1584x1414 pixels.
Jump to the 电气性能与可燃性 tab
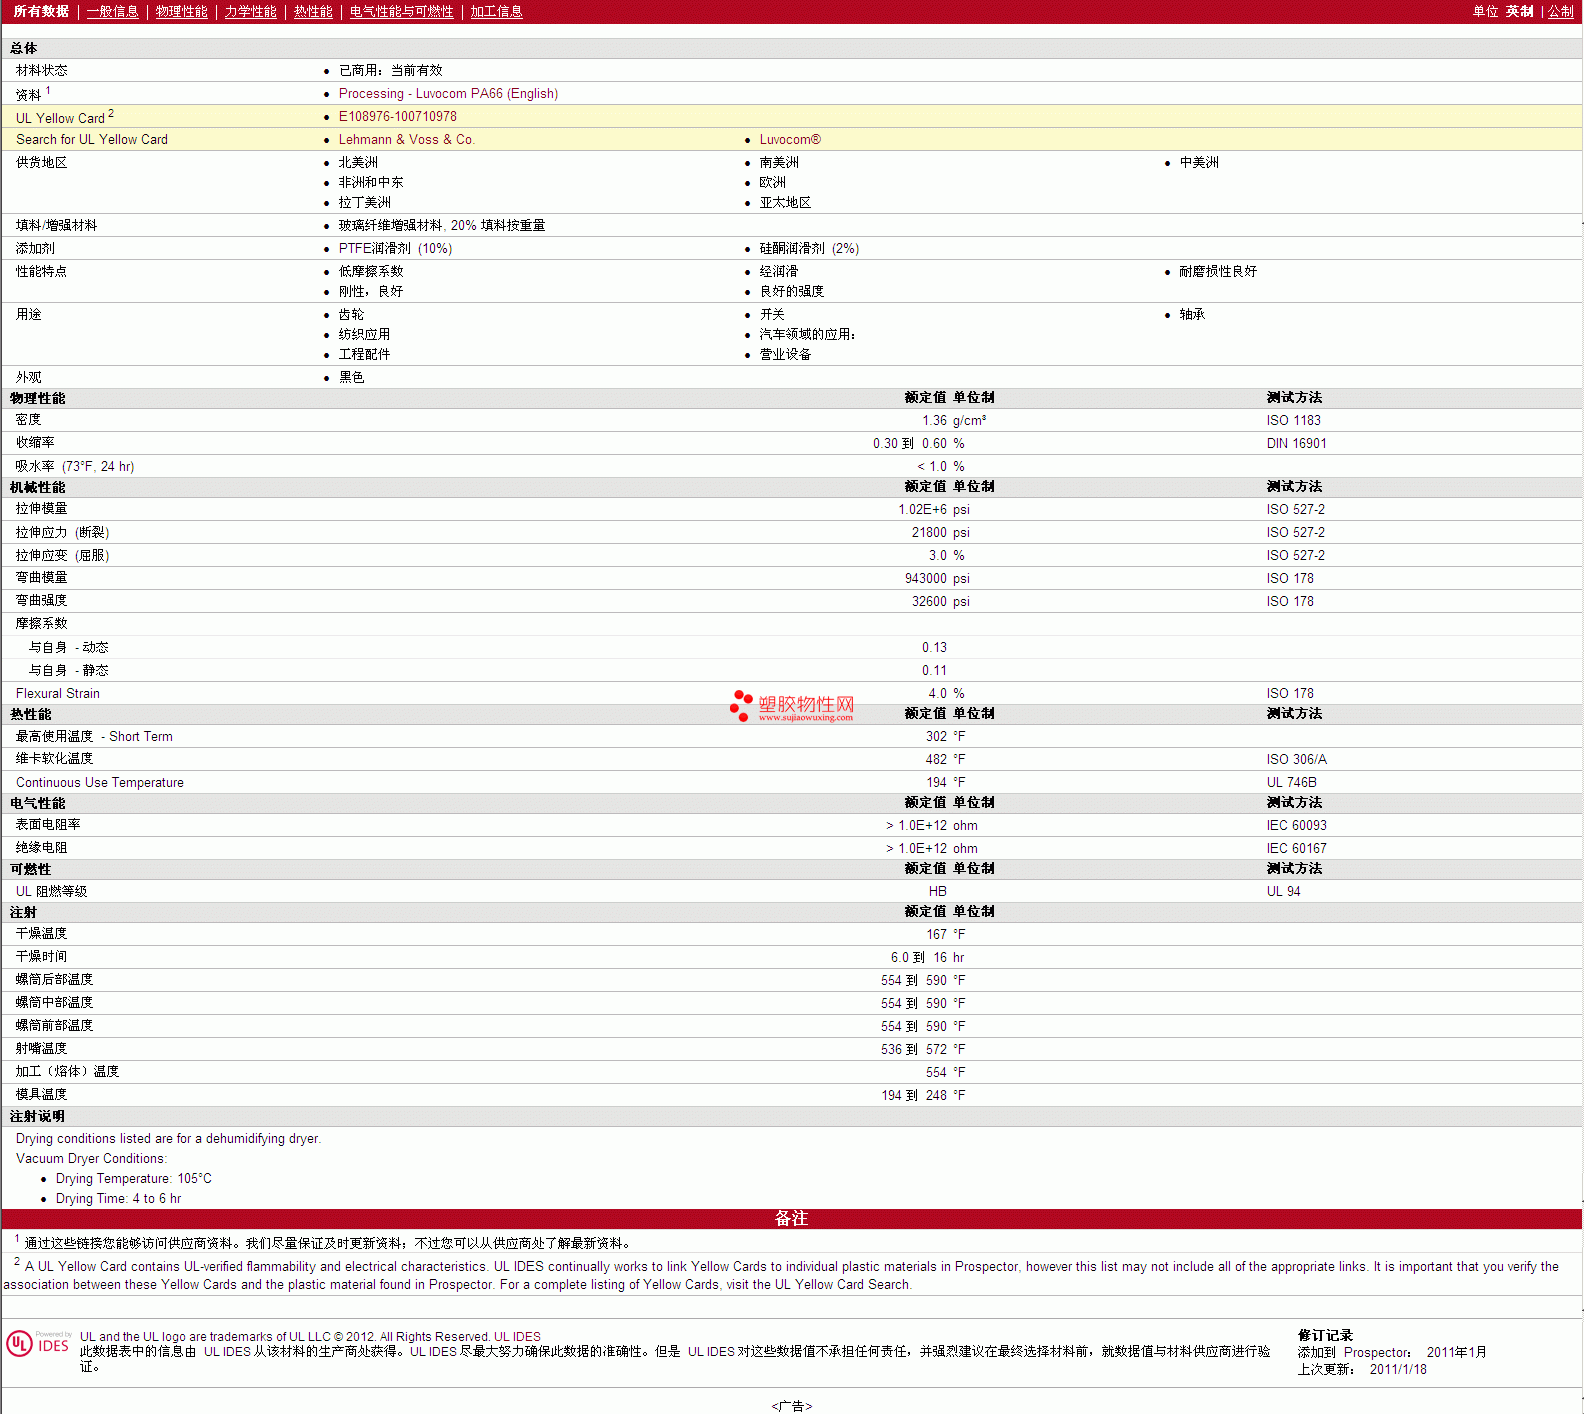point(401,12)
